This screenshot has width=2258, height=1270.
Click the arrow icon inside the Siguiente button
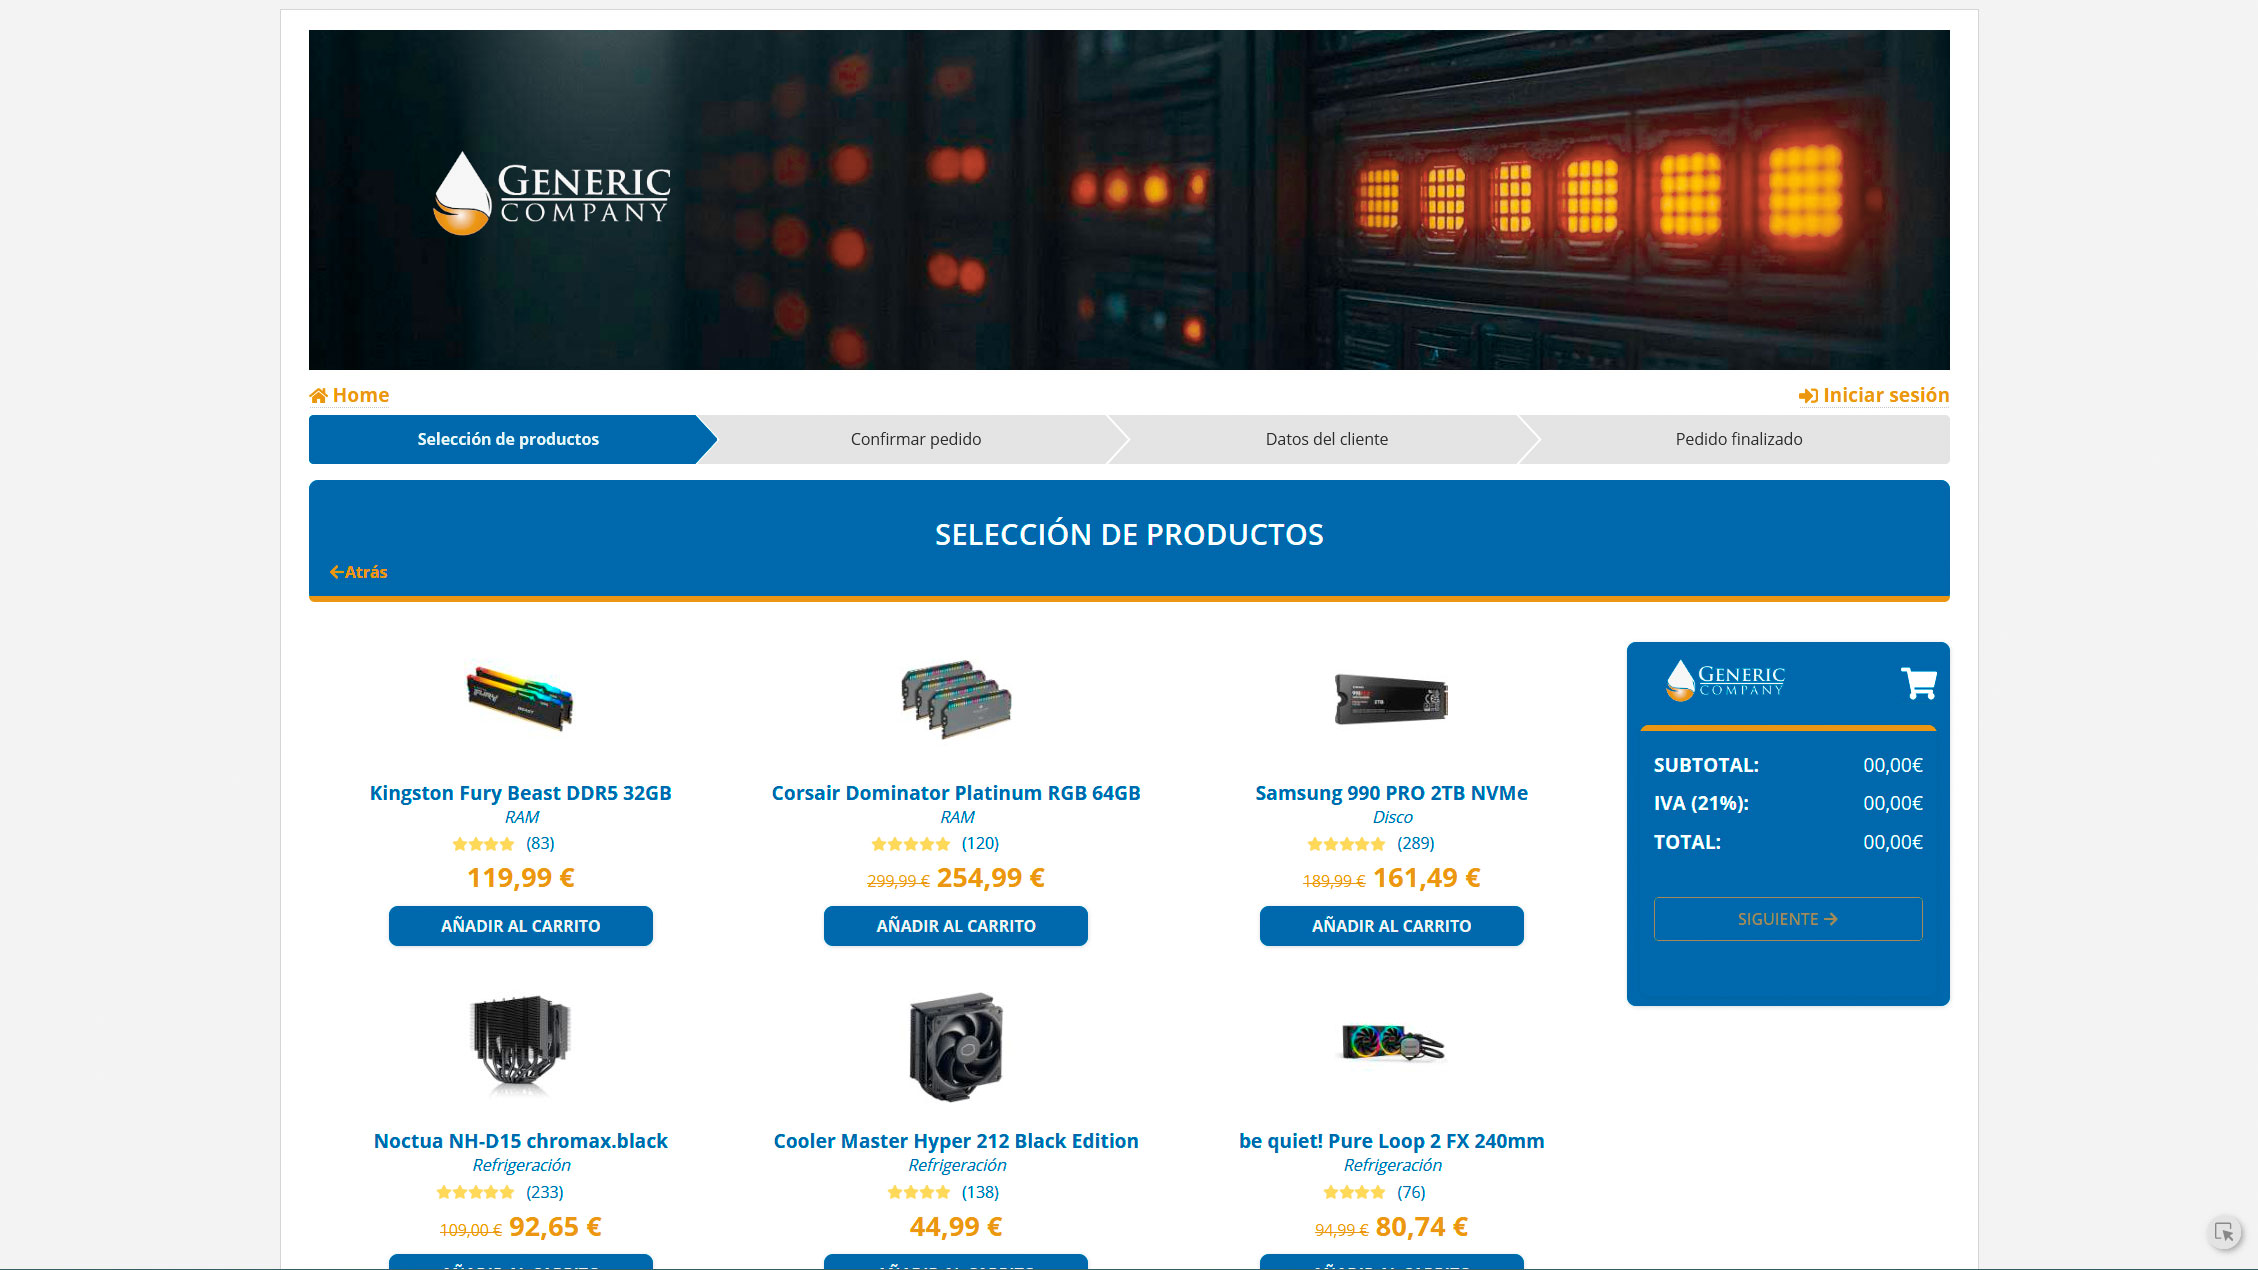(x=1831, y=918)
